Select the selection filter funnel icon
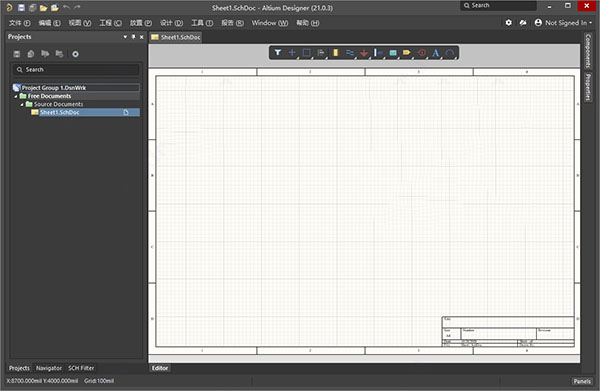Image resolution: width=600 pixels, height=391 pixels. (278, 53)
